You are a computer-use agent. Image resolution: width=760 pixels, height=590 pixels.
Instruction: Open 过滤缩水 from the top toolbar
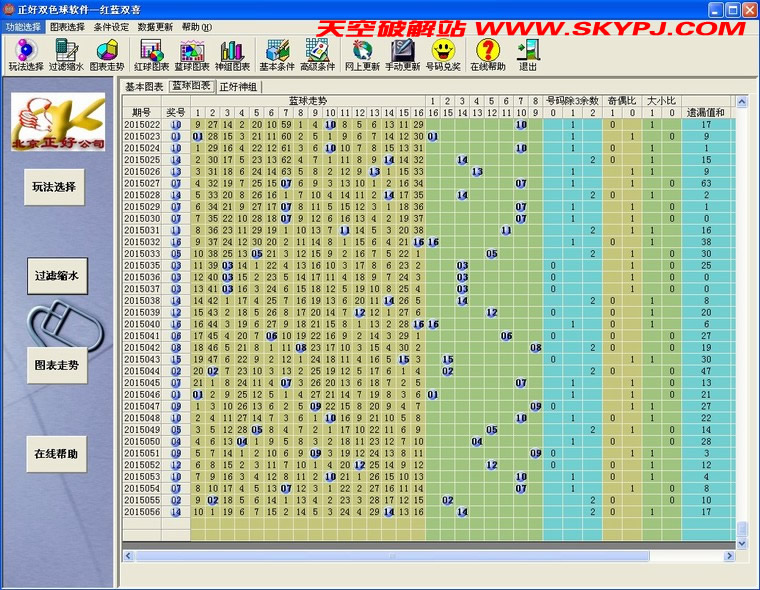67,55
